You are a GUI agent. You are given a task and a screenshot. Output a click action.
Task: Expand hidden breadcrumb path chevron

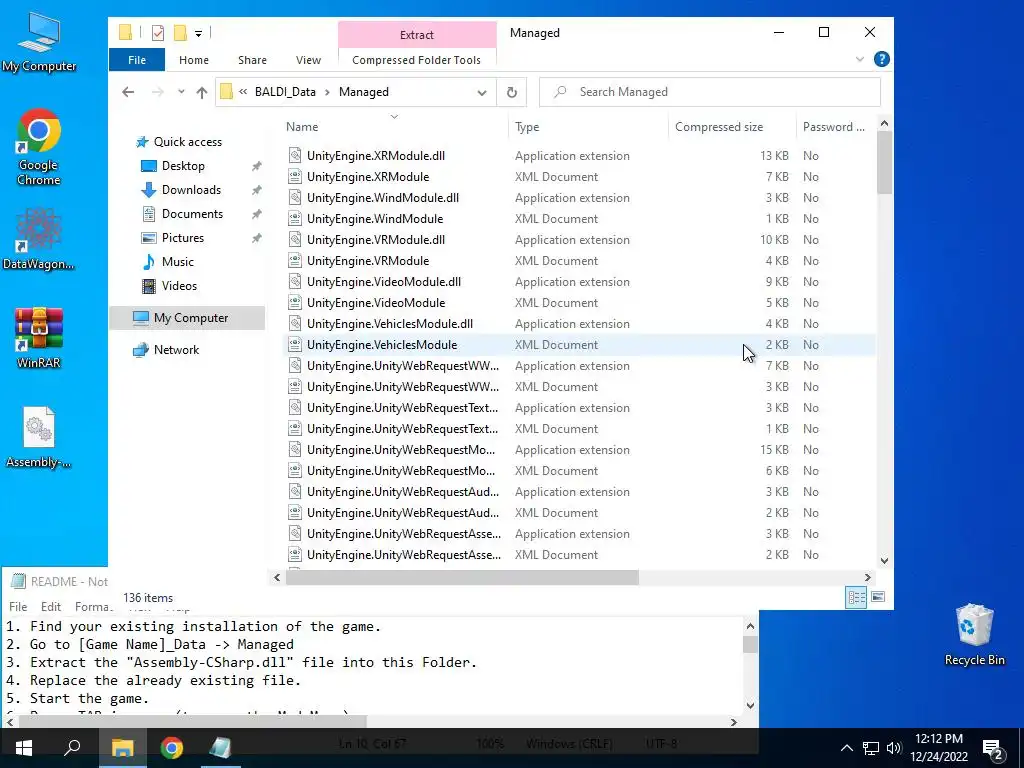pyautogui.click(x=243, y=92)
